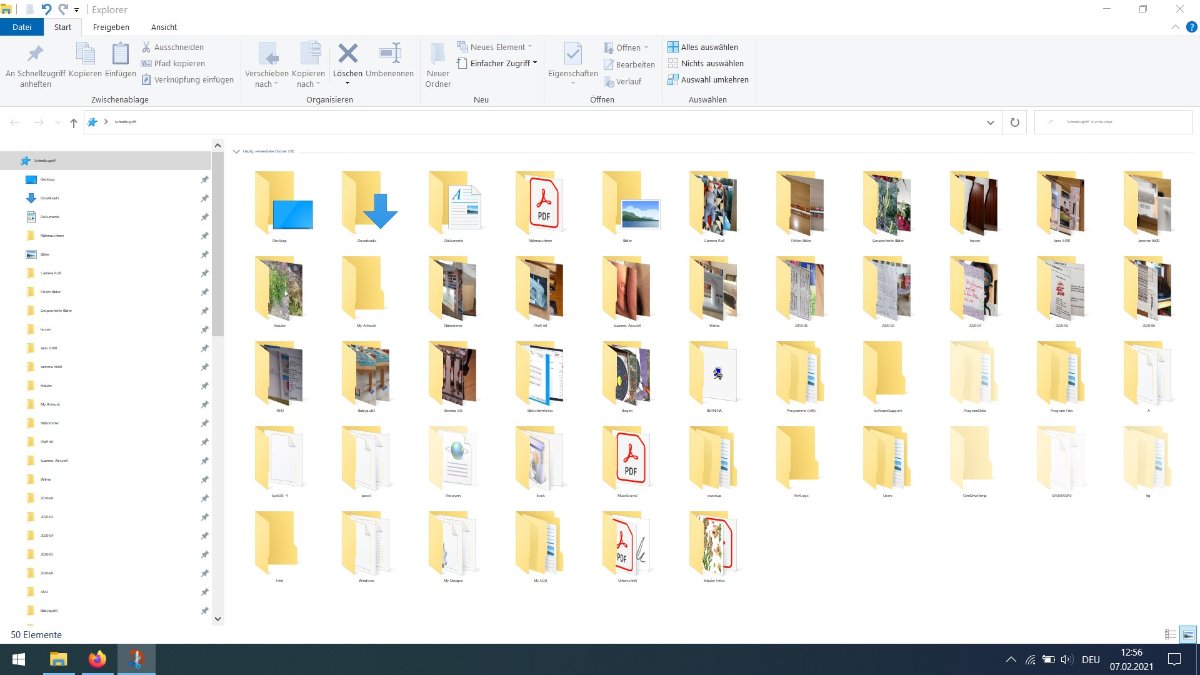Click Auswahl umkehren
Screen dimensions: 1200x675
click(708, 80)
